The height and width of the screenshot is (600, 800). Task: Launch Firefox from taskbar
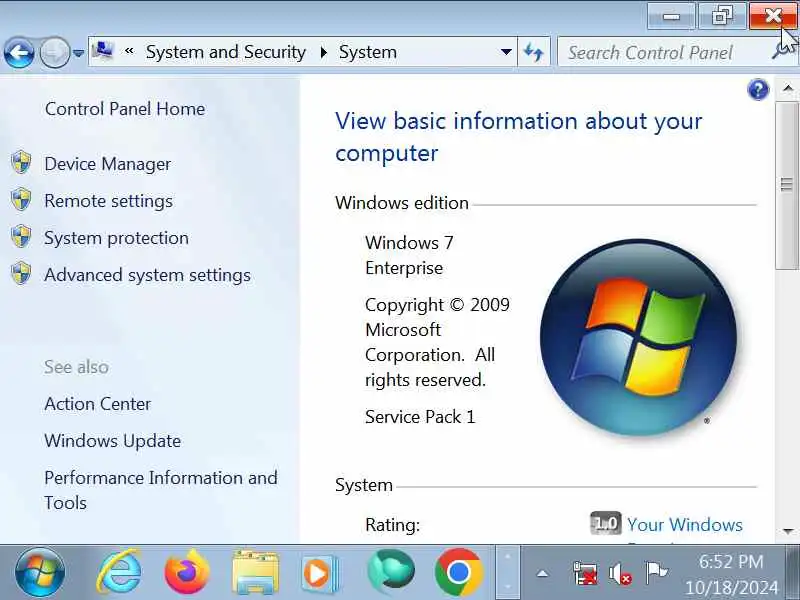187,572
